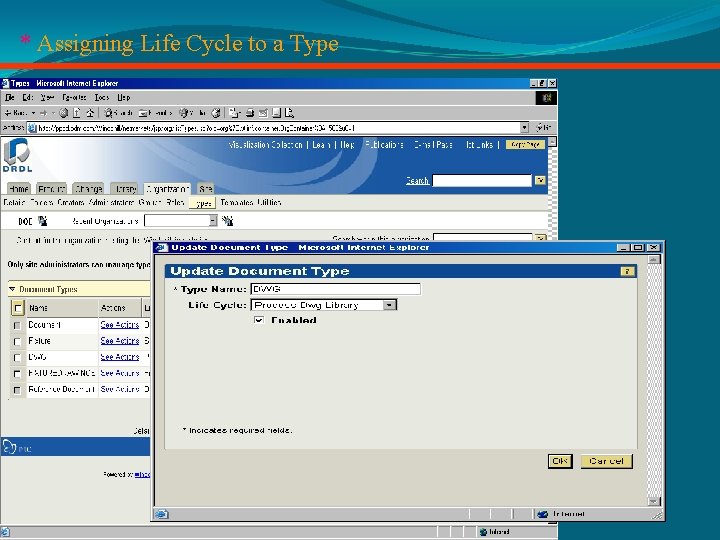Click the Print toolbar icon
This screenshot has width=720, height=540.
[x=250, y=113]
